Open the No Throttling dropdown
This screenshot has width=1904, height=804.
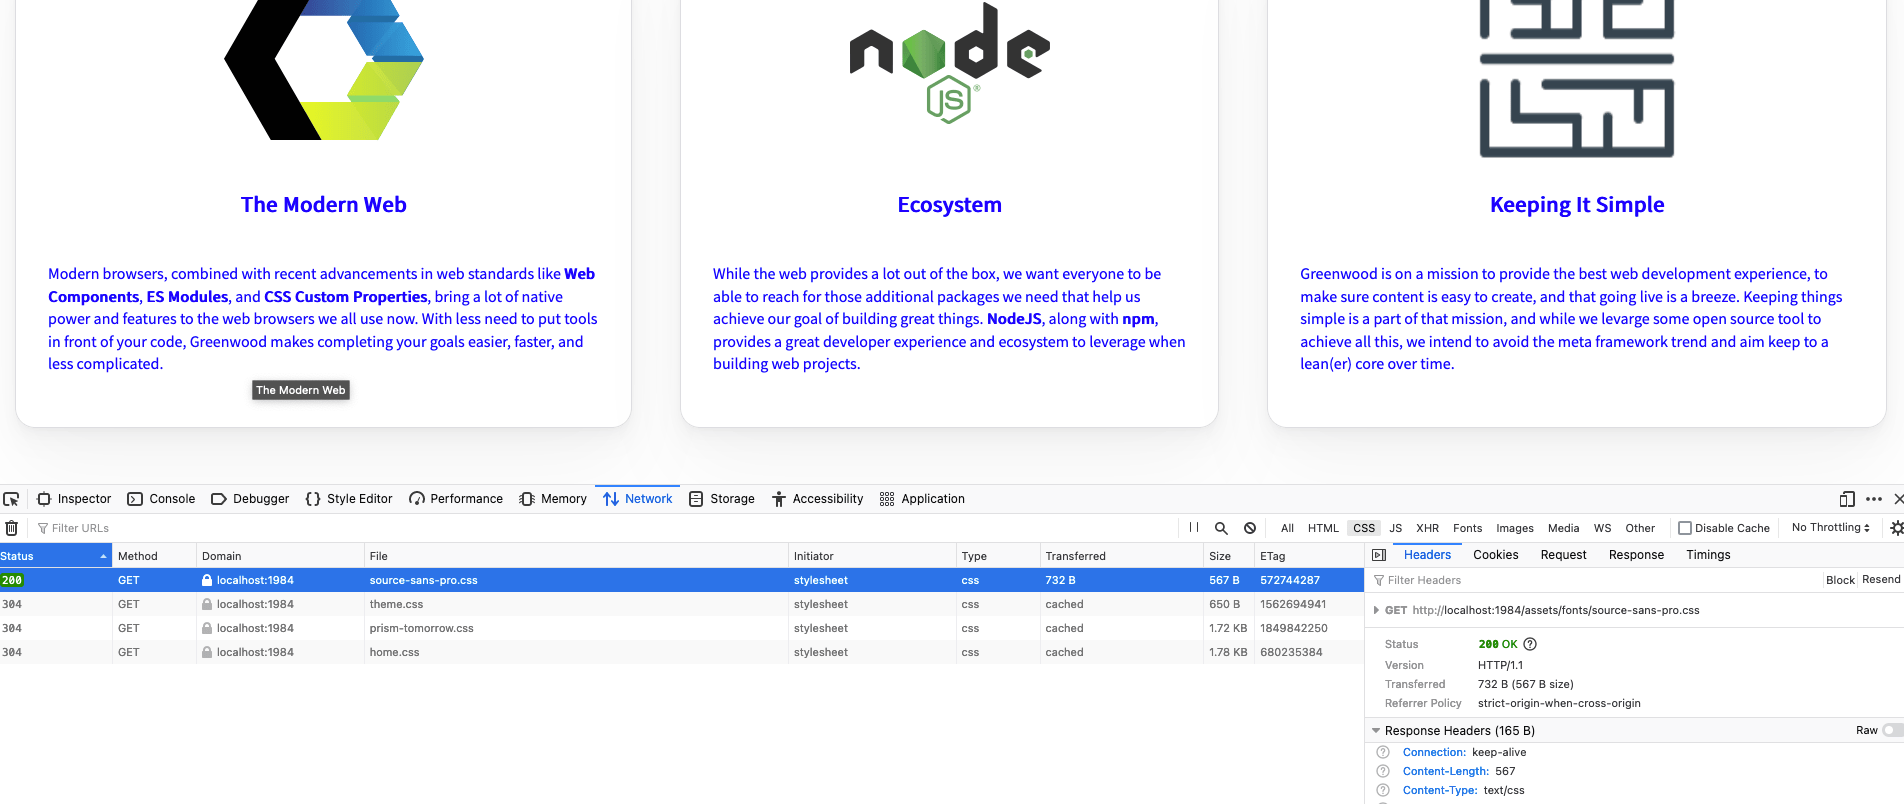[1830, 527]
